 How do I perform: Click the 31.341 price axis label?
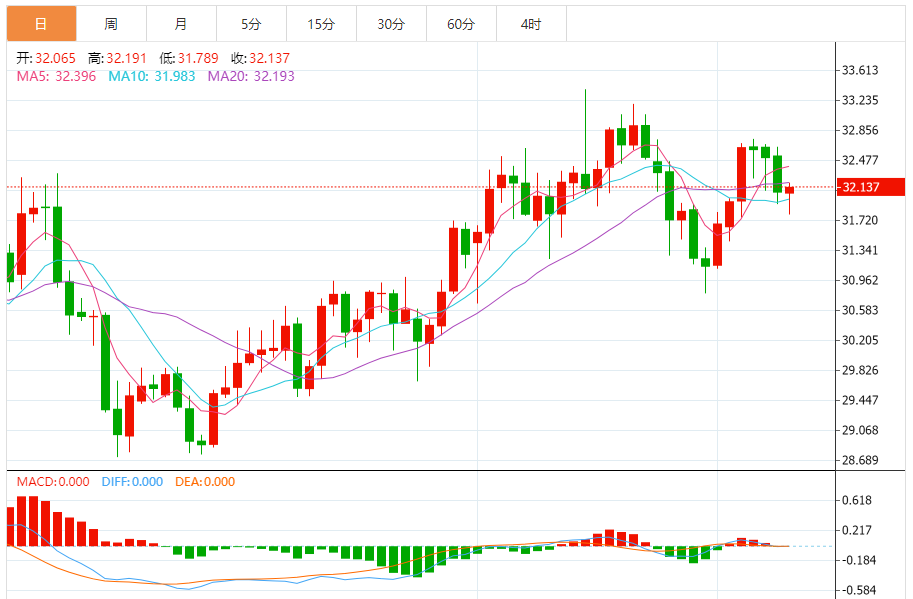coord(860,250)
